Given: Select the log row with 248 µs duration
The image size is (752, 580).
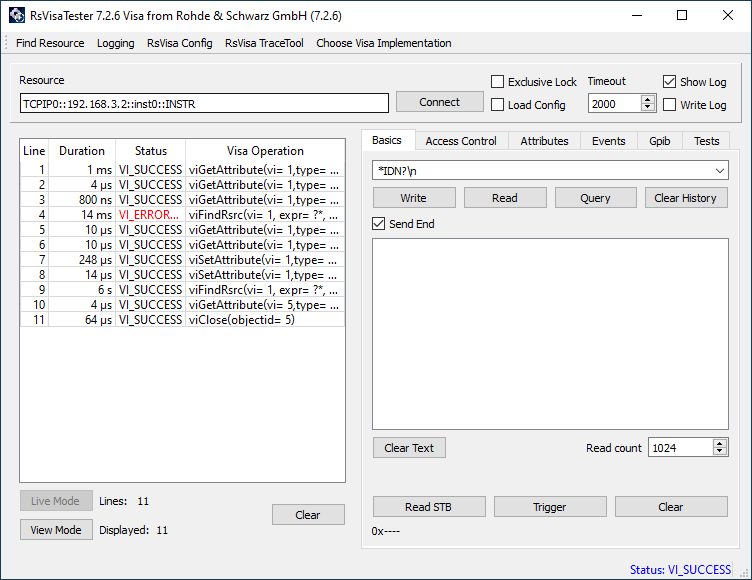Looking at the screenshot, I should pyautogui.click(x=182, y=260).
